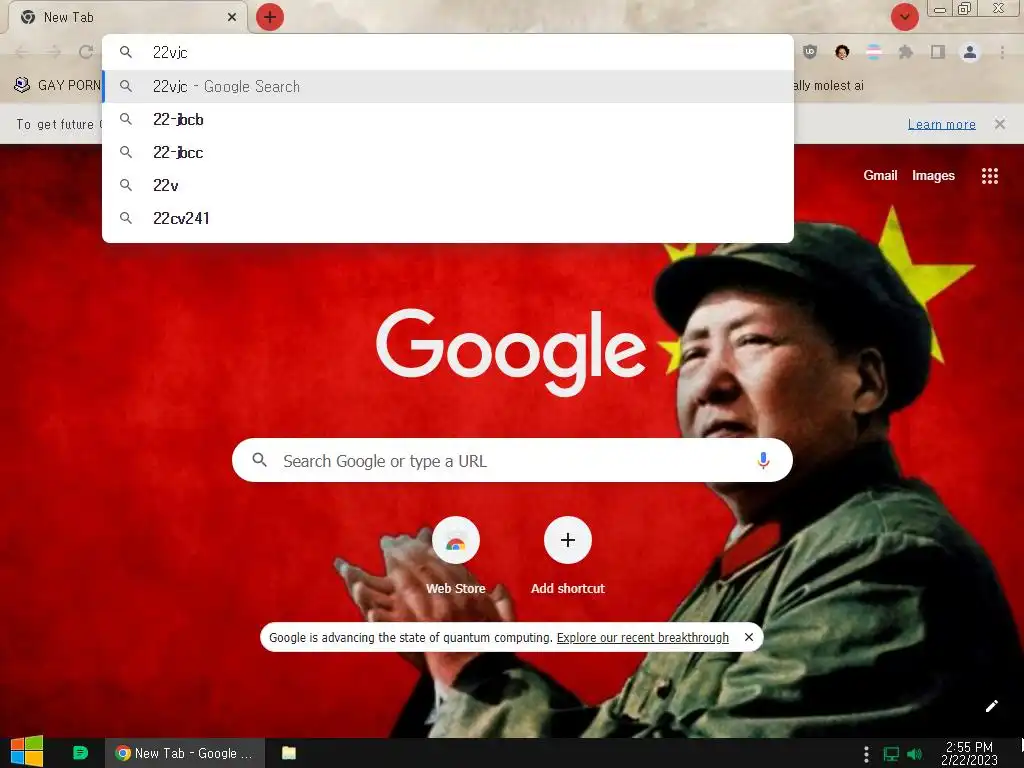
Task: Open the face avatar extension icon
Action: (x=842, y=52)
